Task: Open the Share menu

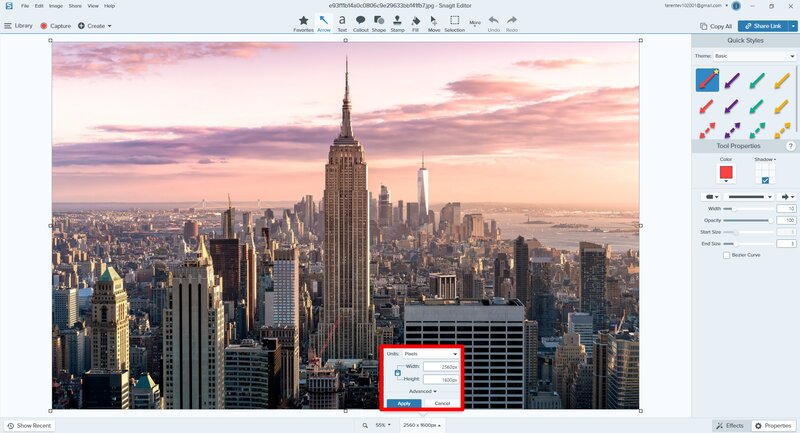Action: click(75, 6)
